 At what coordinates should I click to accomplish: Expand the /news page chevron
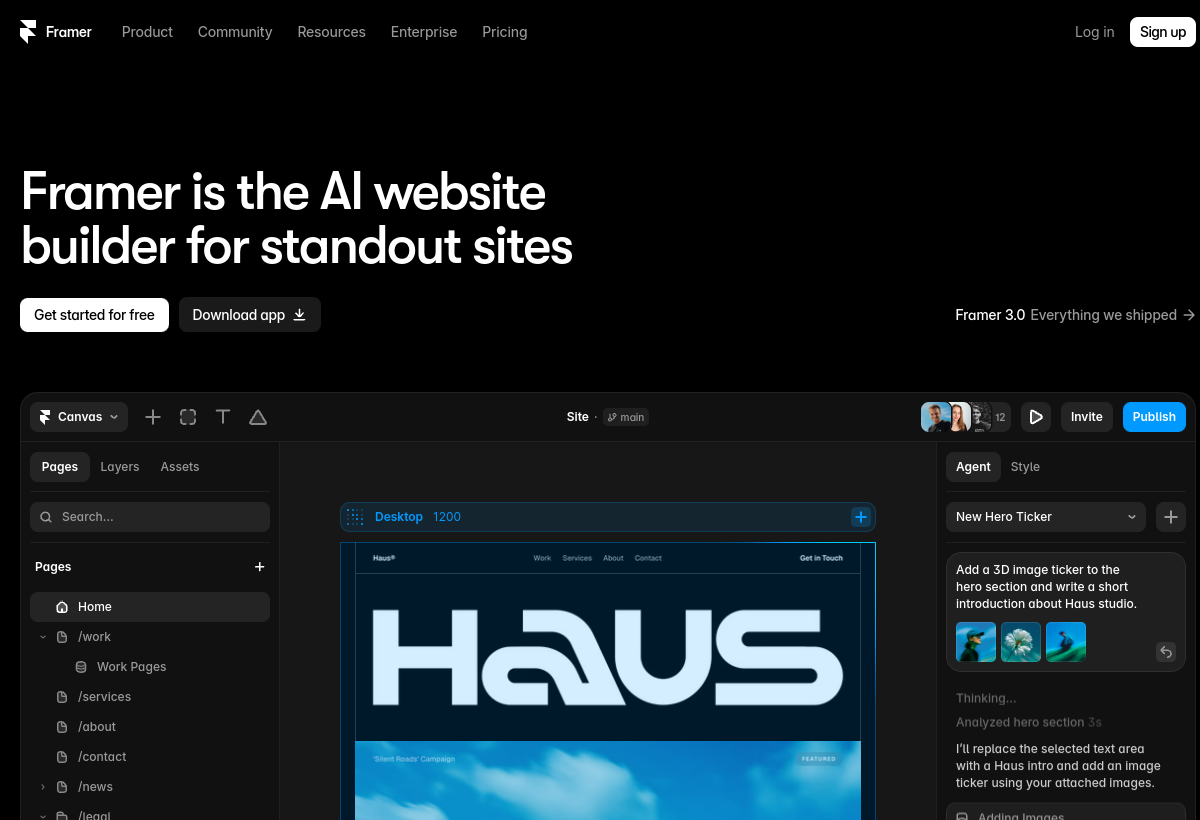(43, 787)
